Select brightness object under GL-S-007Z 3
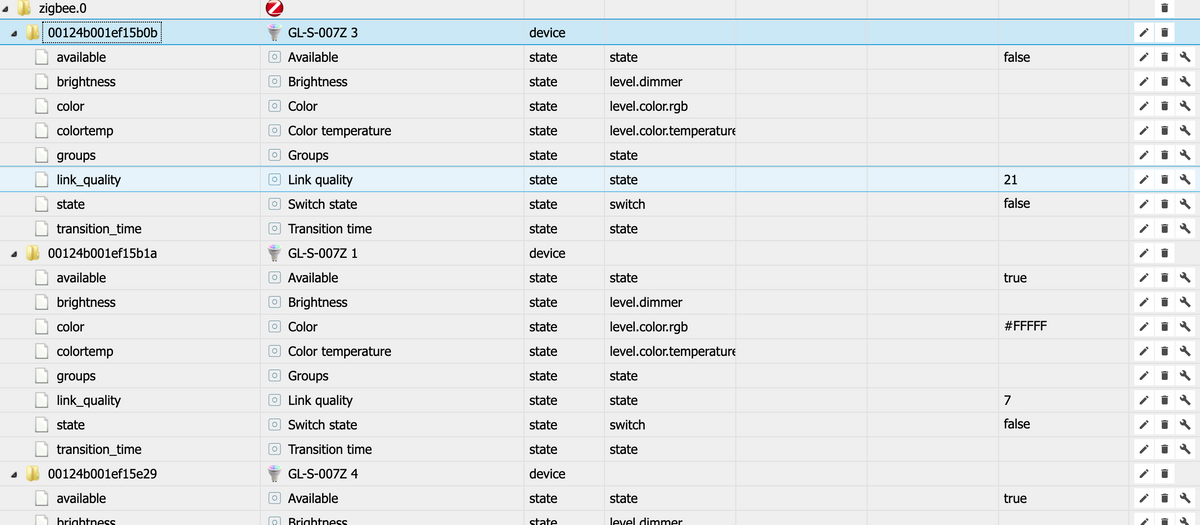The width and height of the screenshot is (1200, 525). [86, 82]
